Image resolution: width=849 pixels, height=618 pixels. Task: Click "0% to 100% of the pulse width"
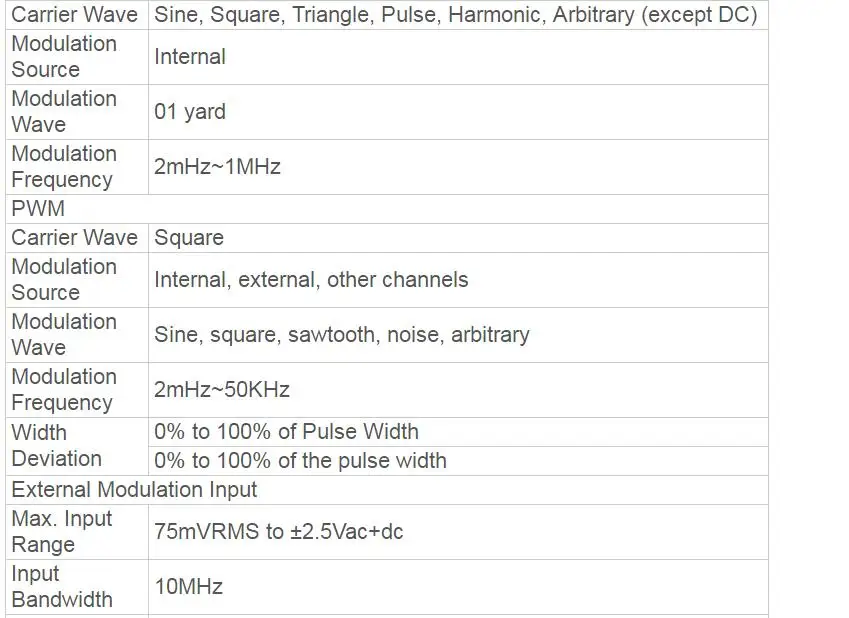[x=300, y=461]
